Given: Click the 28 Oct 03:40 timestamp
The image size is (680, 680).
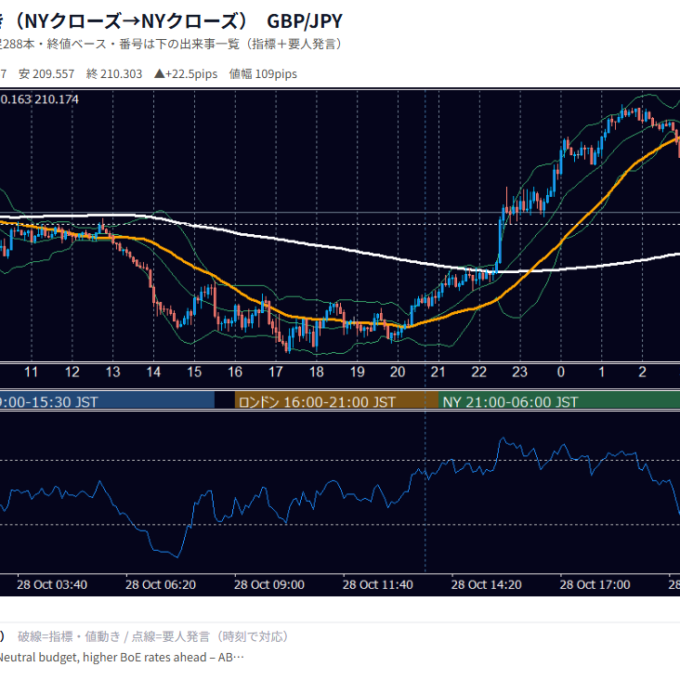Looking at the screenshot, I should pos(52,585).
